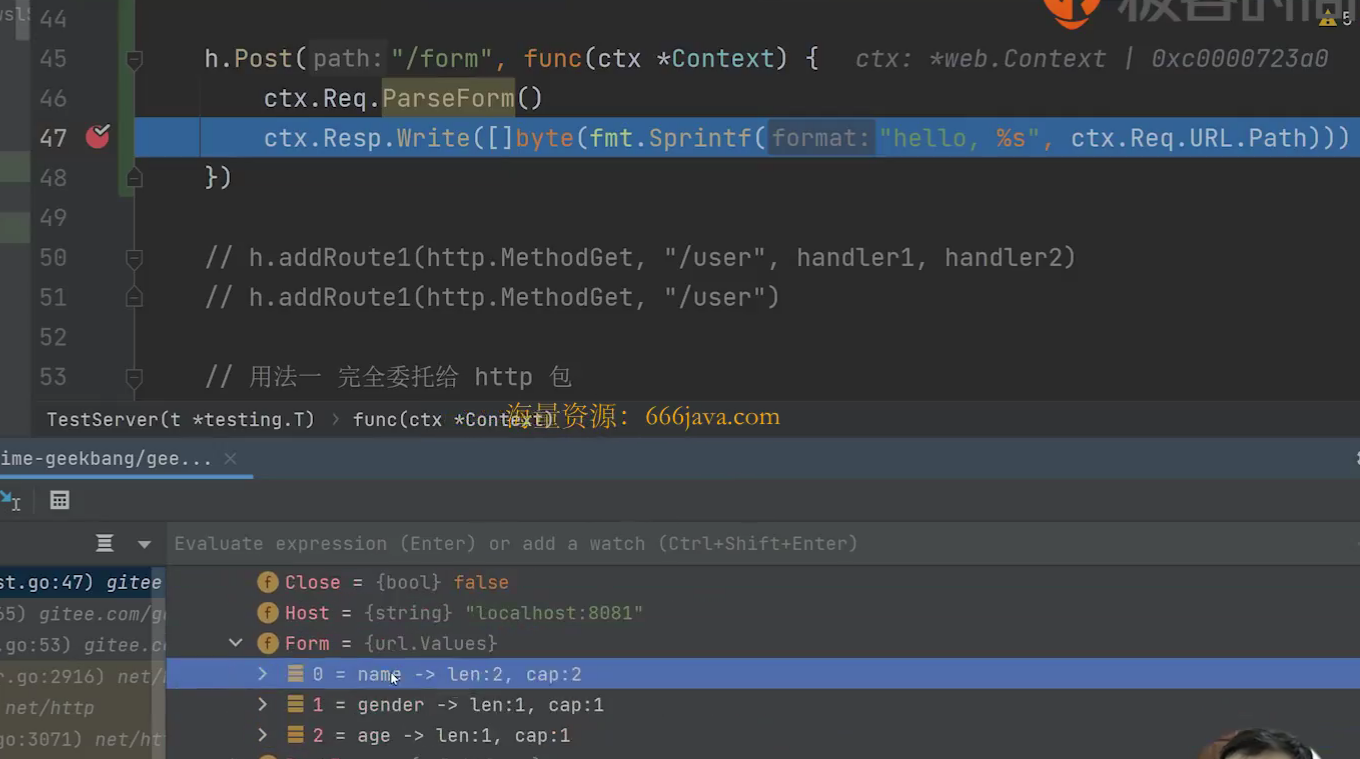Open the frames filter dropdown arrow
The width and height of the screenshot is (1360, 759).
click(144, 544)
